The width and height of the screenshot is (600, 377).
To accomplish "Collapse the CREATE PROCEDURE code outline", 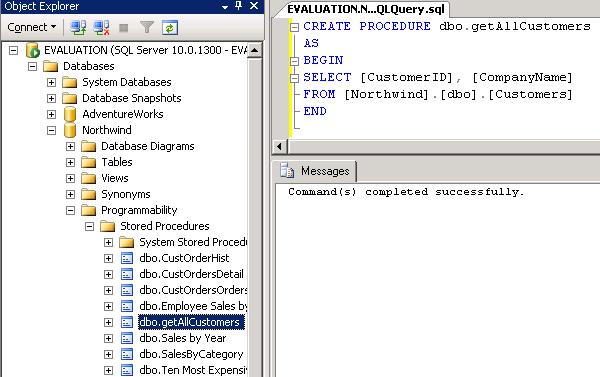I will click(294, 27).
